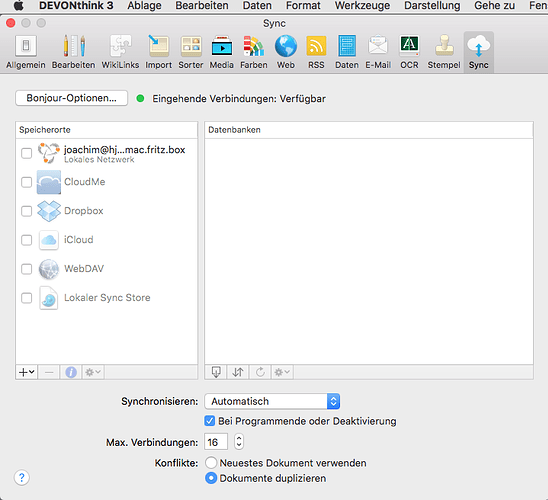Click the minus button to remove location

[49, 372]
